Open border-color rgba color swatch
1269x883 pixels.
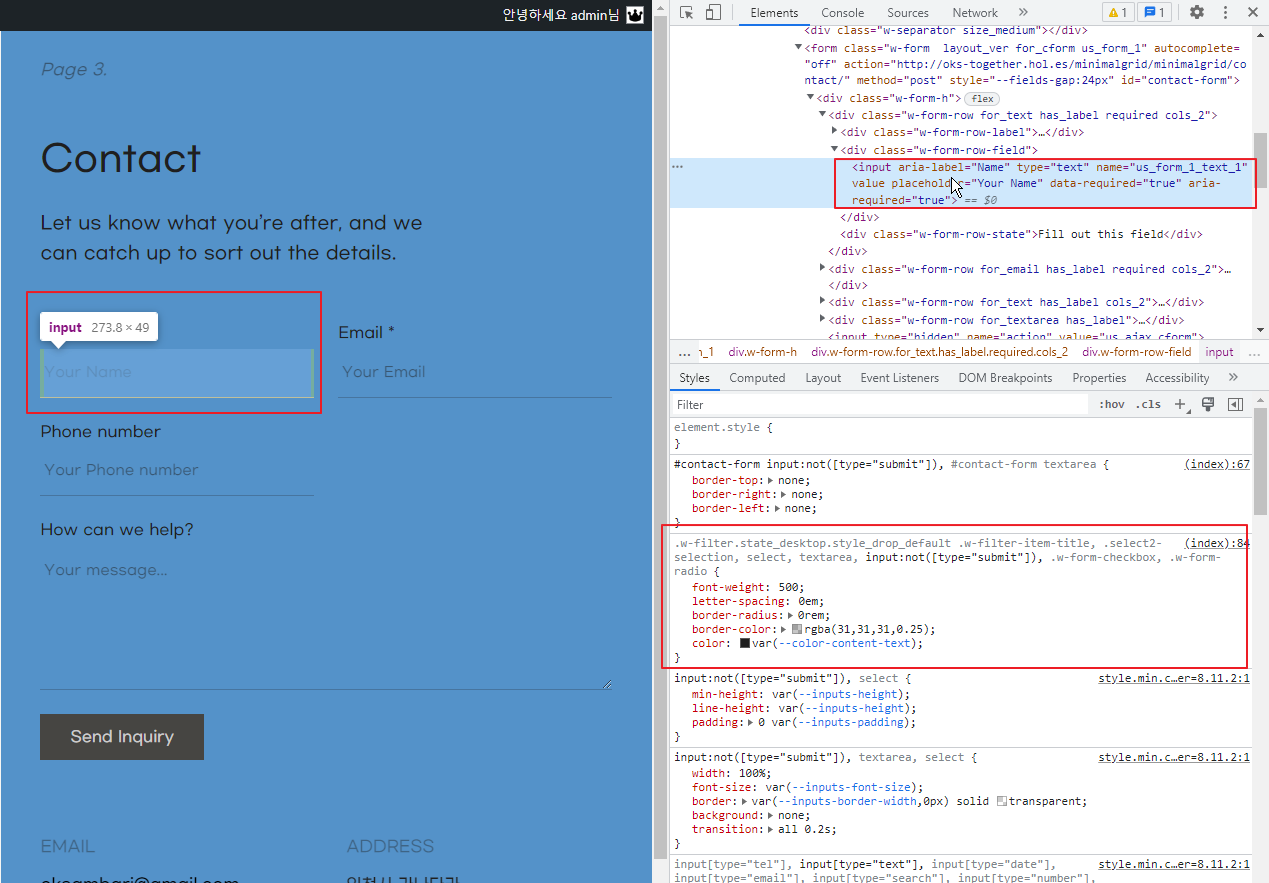pos(797,630)
